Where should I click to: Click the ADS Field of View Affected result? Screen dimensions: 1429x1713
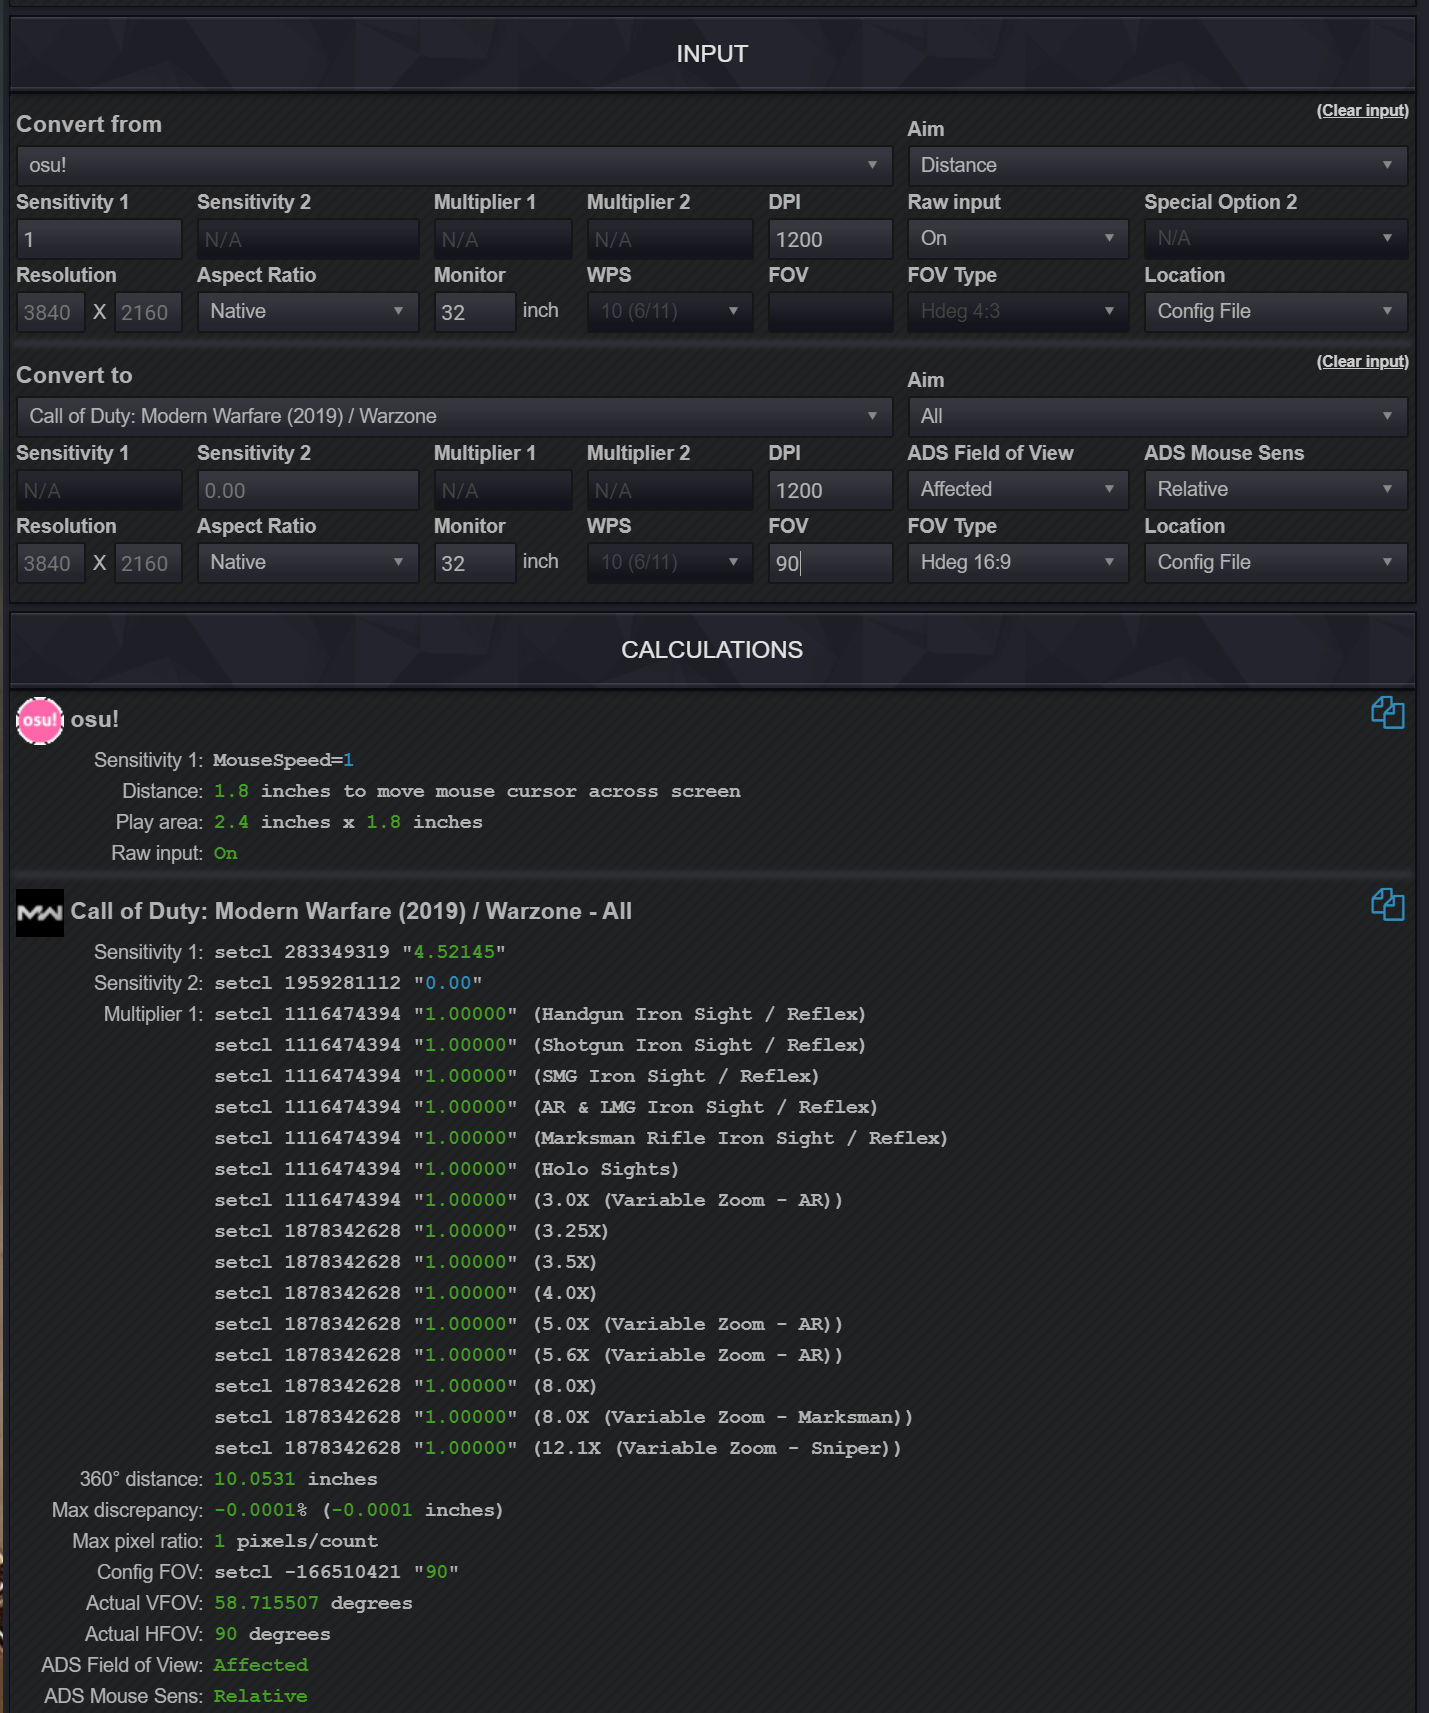click(x=260, y=1665)
